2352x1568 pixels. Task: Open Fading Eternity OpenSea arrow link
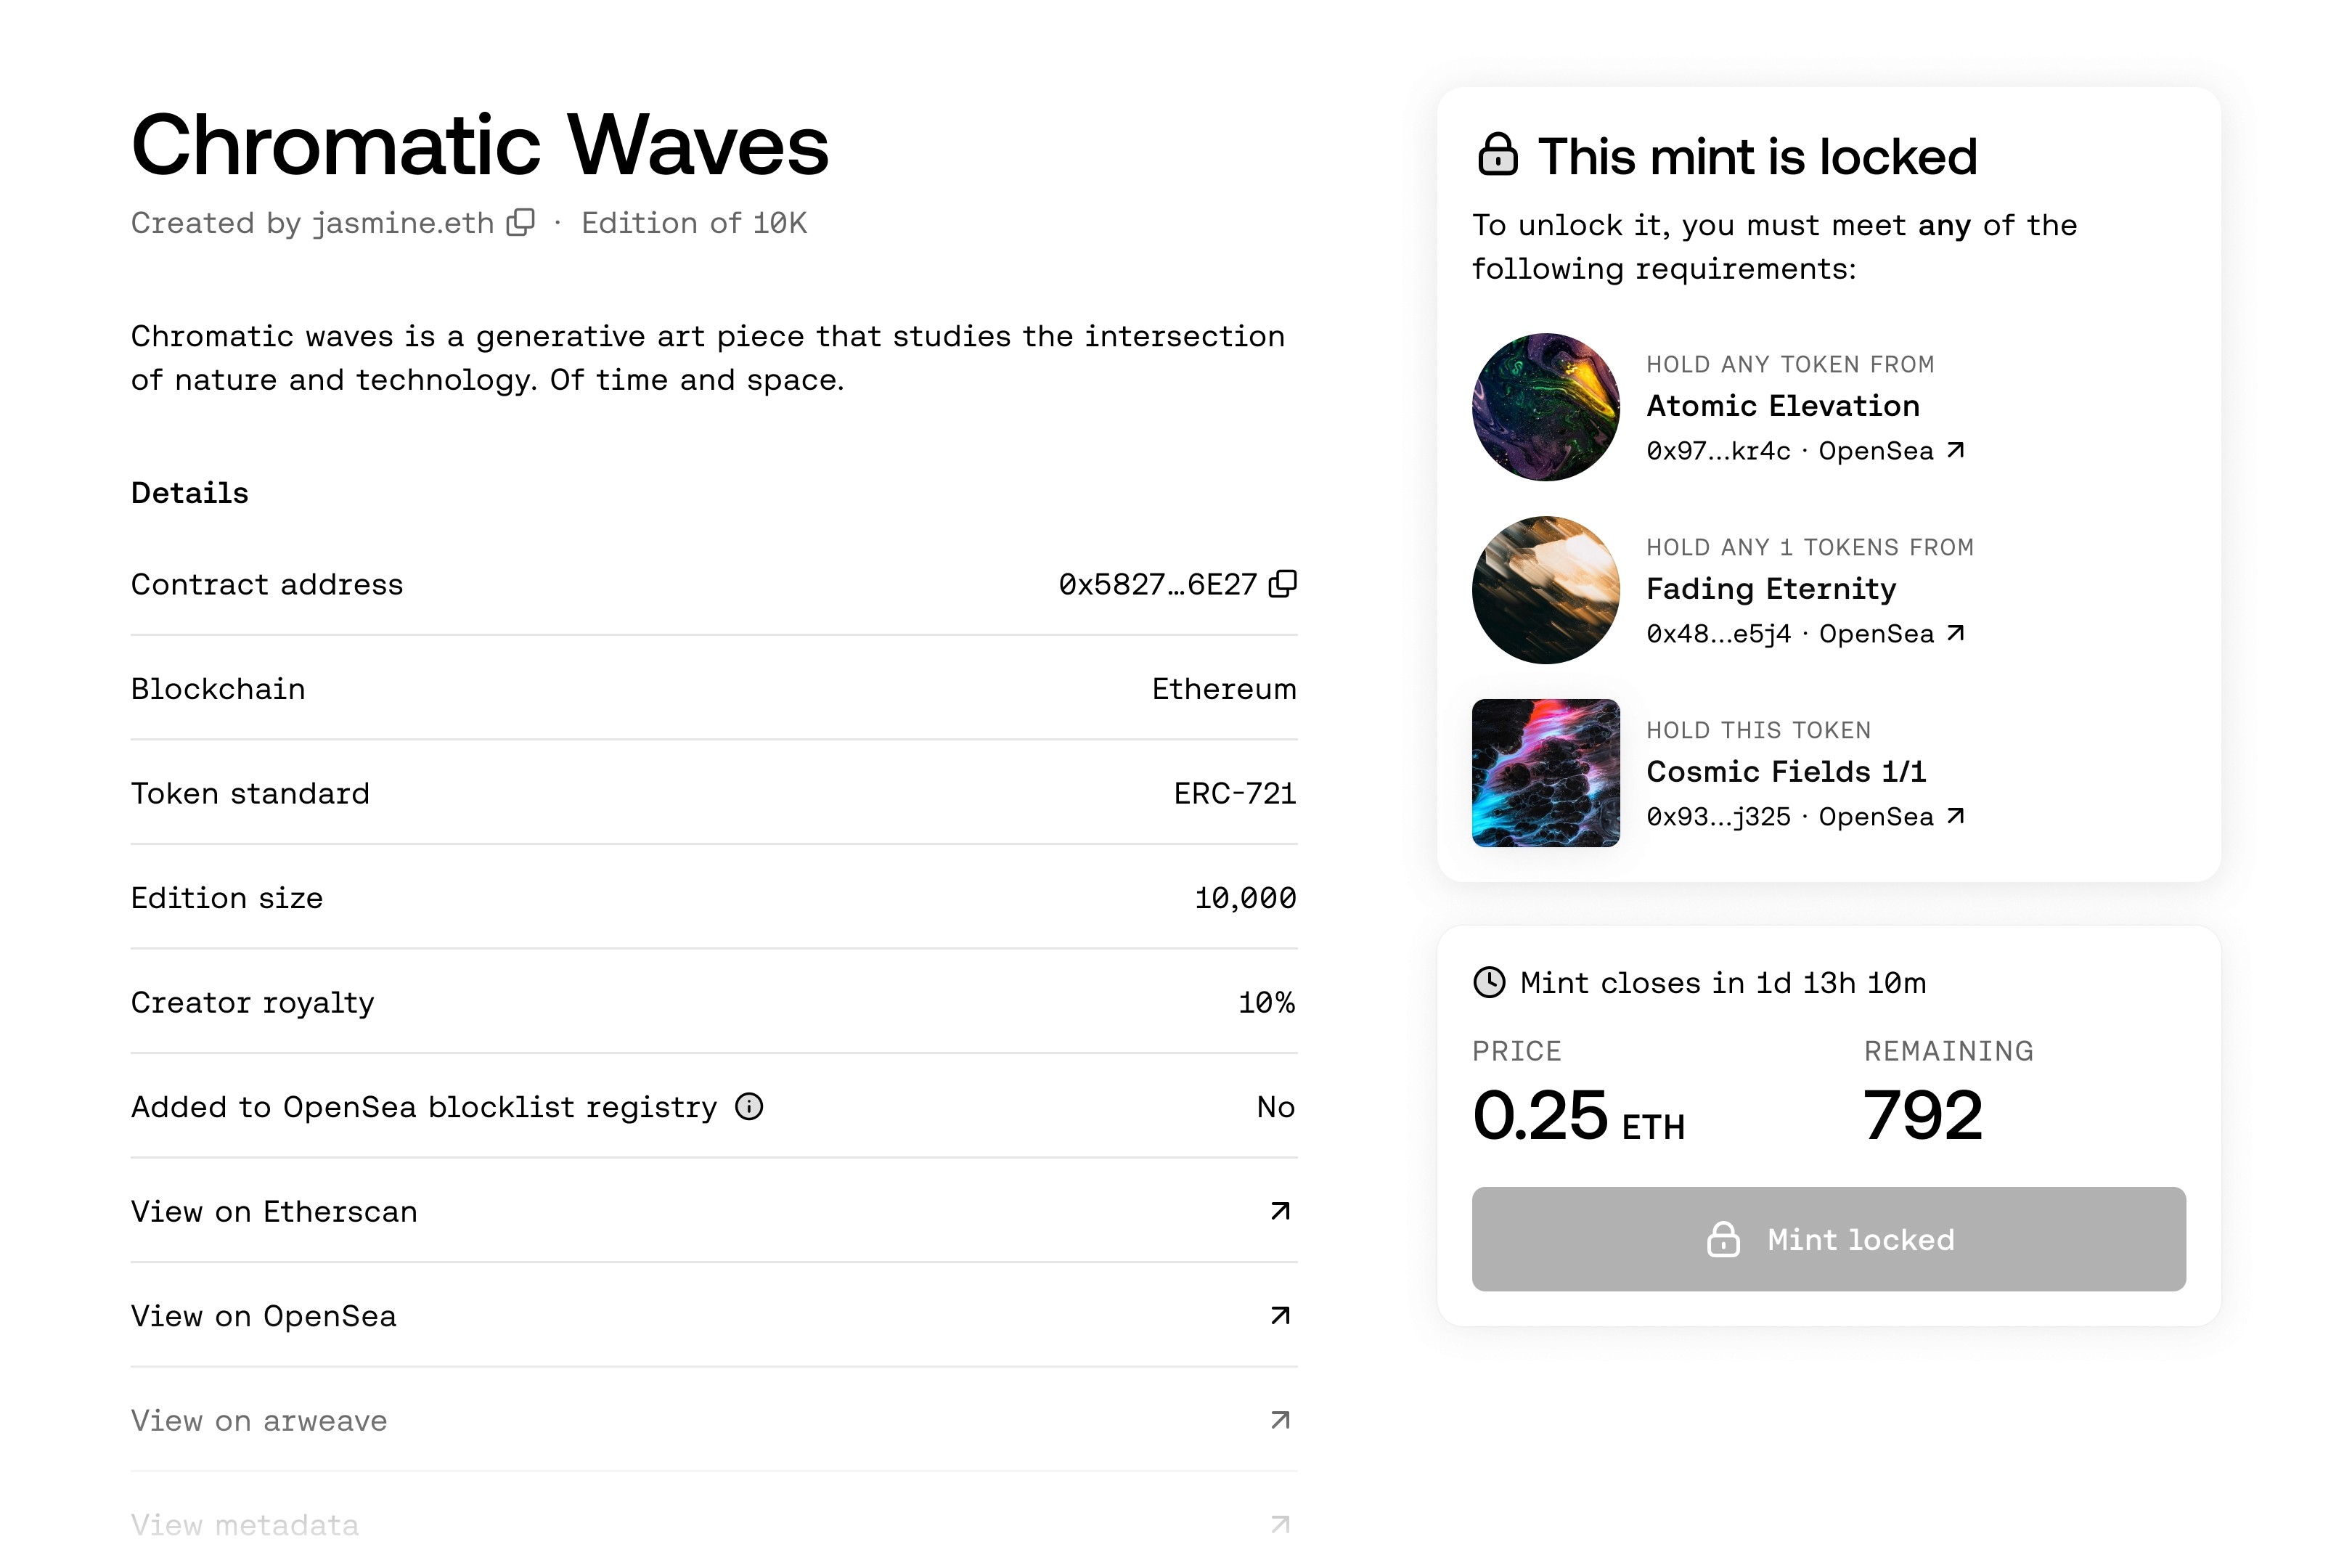coord(1956,633)
